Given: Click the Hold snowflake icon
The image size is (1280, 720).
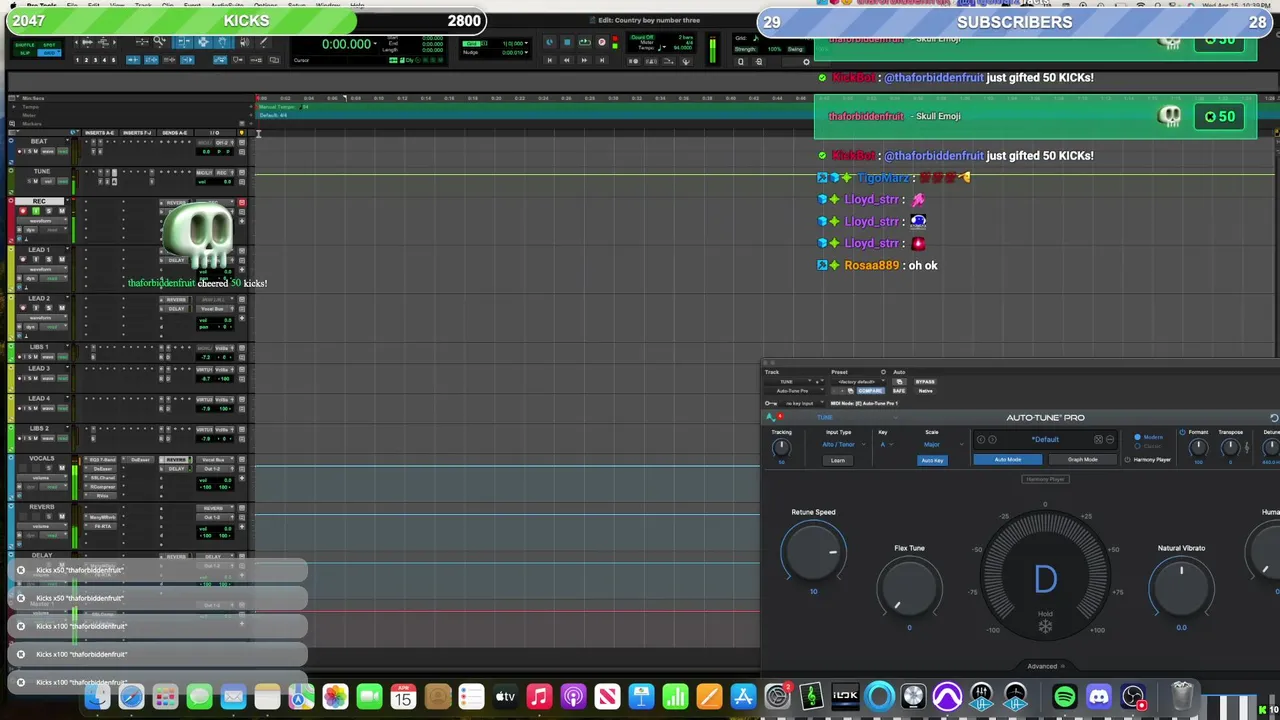Looking at the screenshot, I should point(1045,627).
